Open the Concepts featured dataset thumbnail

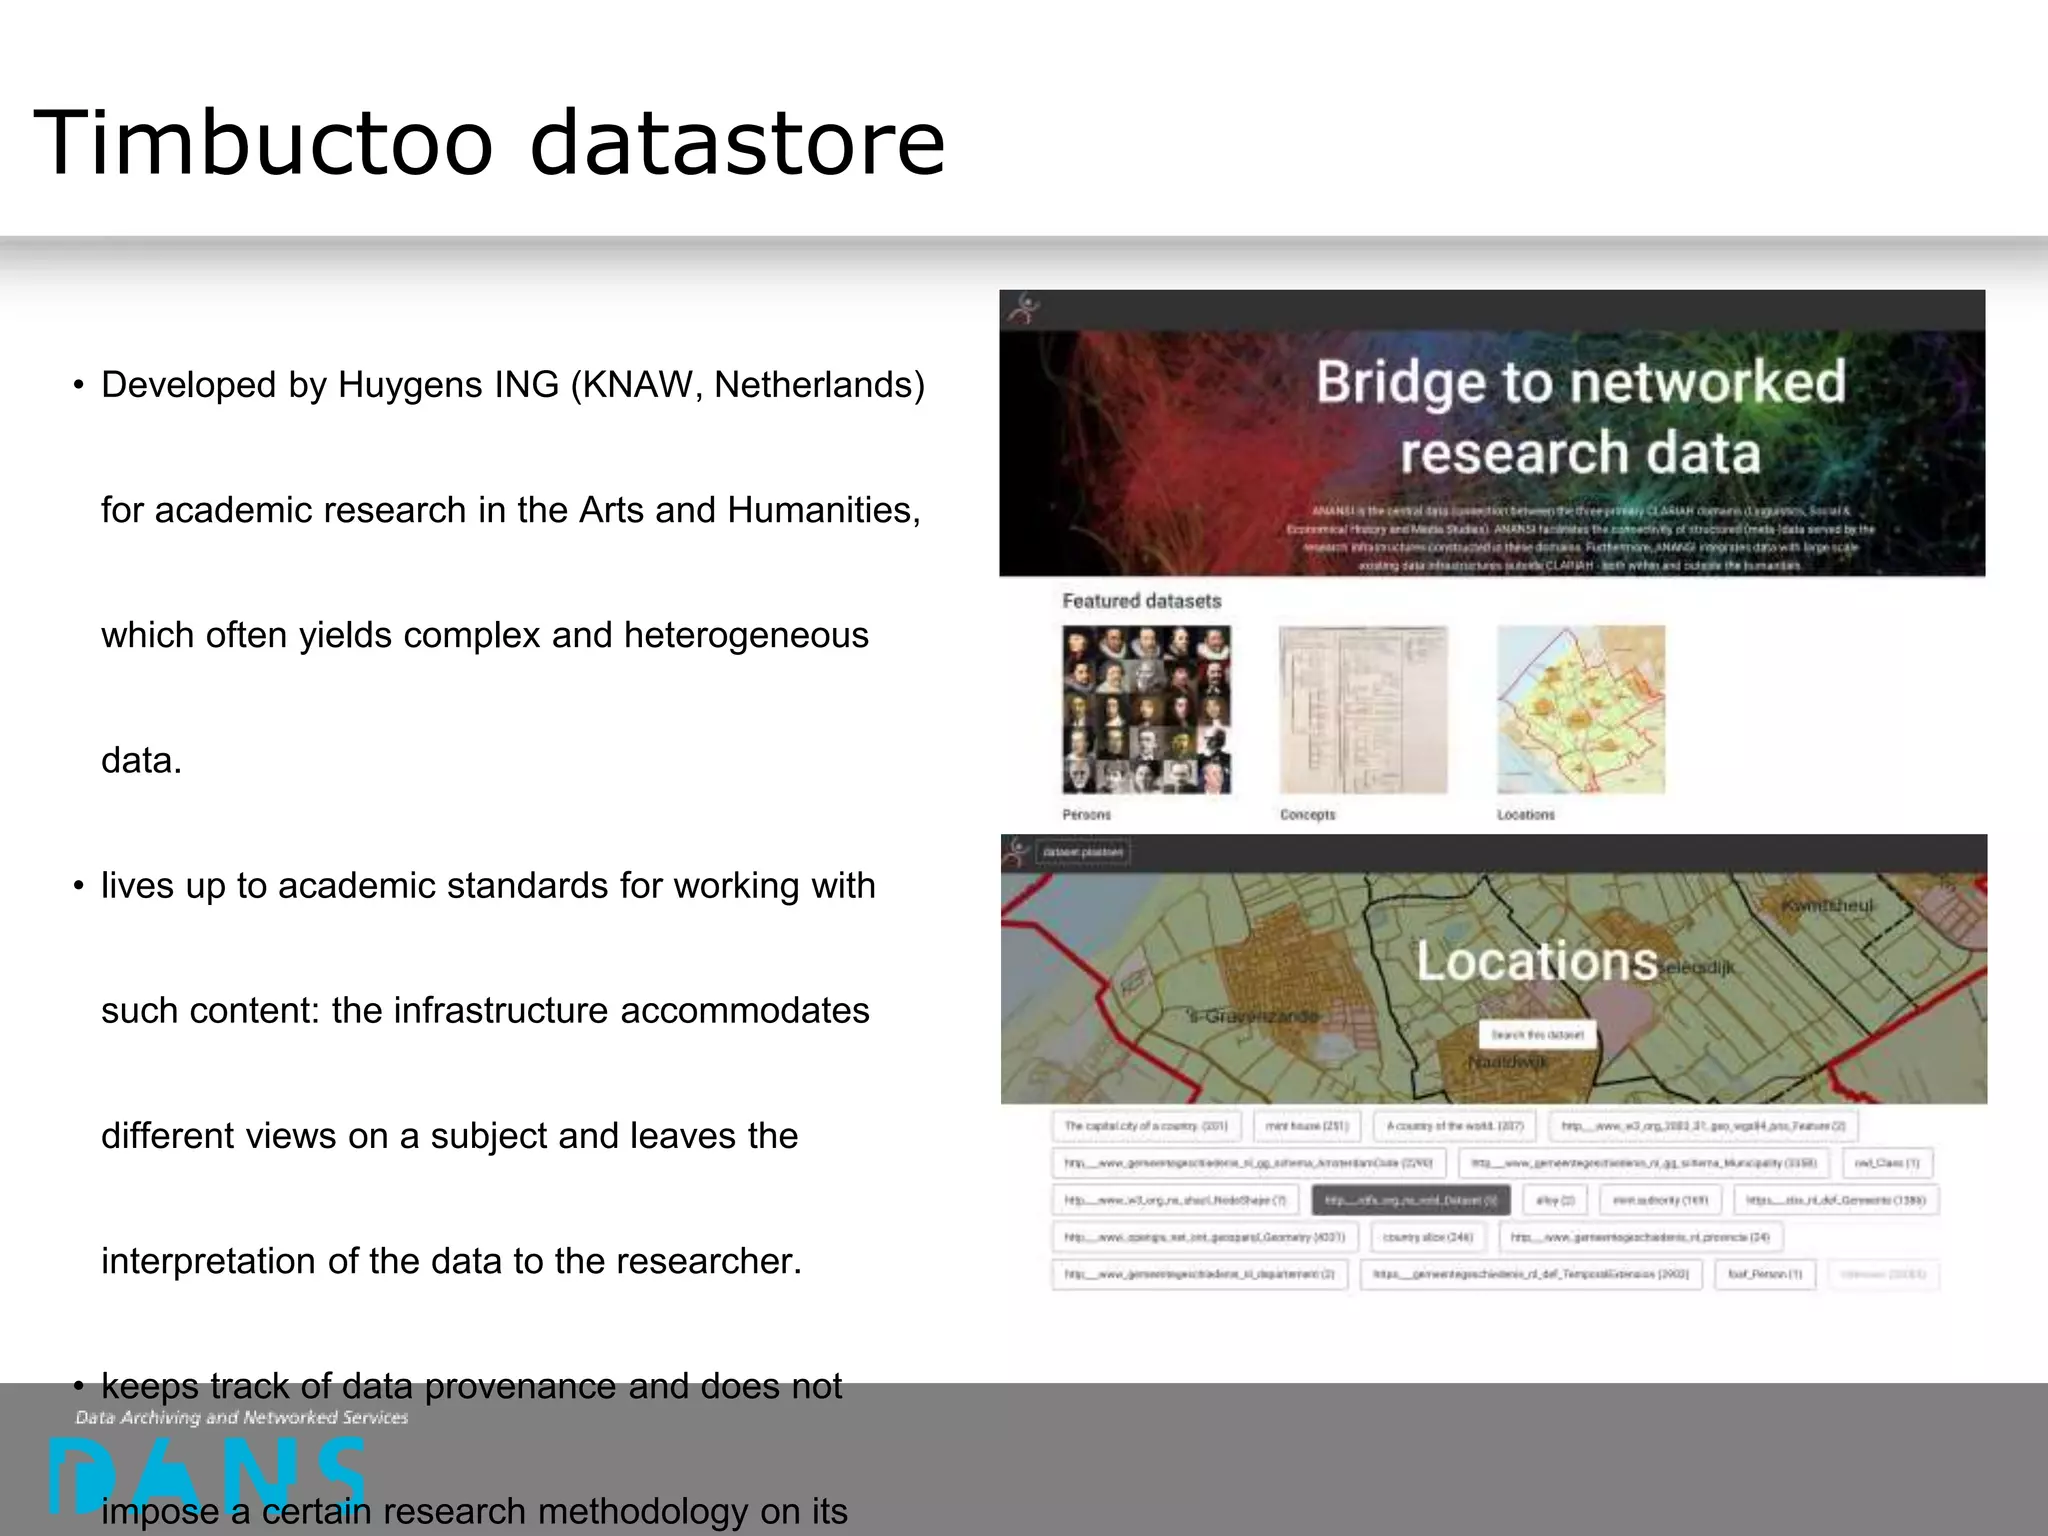click(1363, 710)
